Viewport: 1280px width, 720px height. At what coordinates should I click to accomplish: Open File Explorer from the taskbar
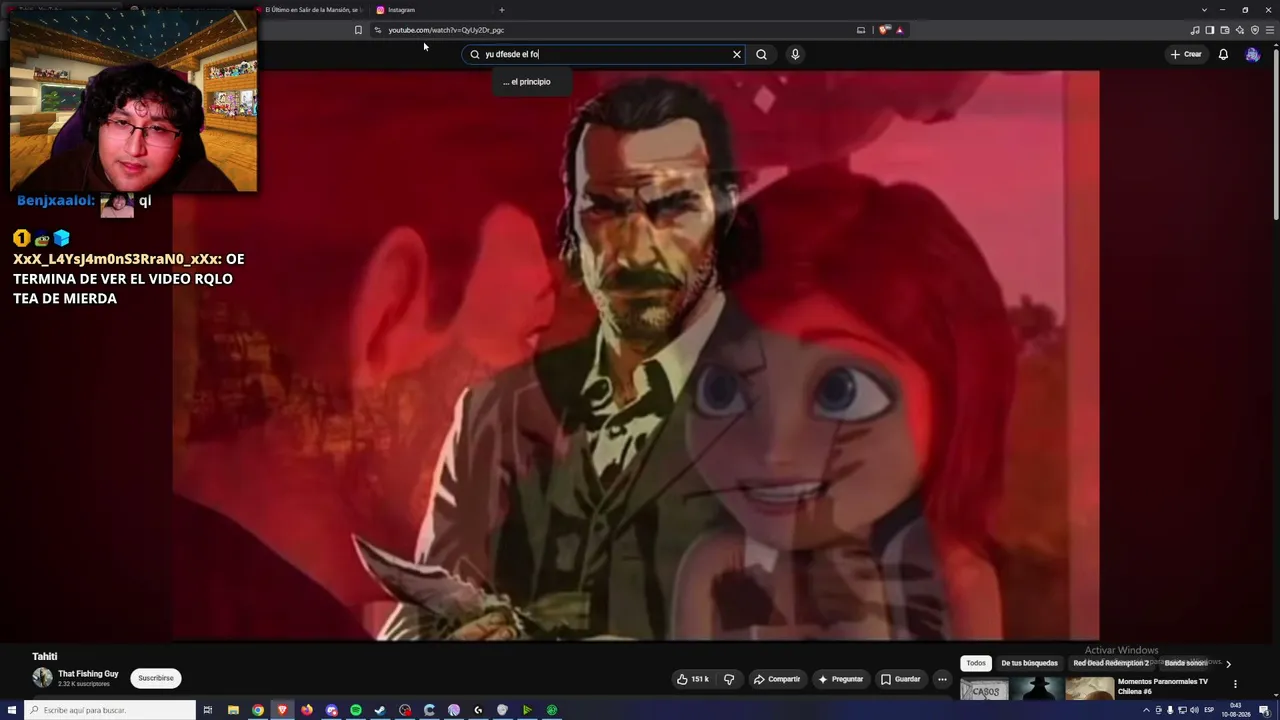coord(233,710)
